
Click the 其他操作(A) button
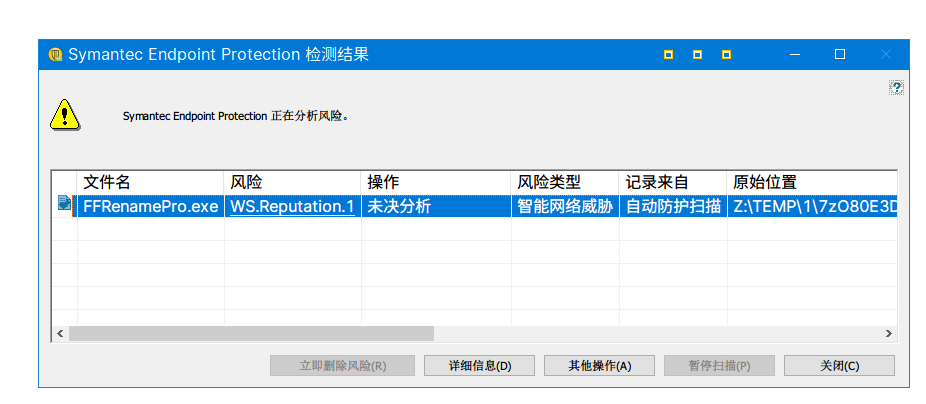[599, 366]
